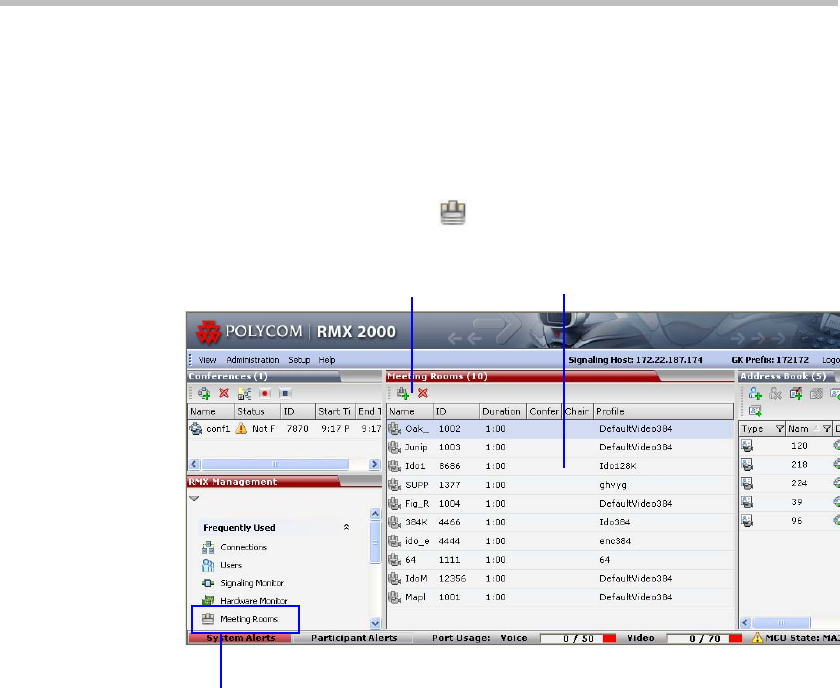This screenshot has width=840, height=688.
Task: Click Oak_ meeting room row icon
Action: (x=395, y=429)
